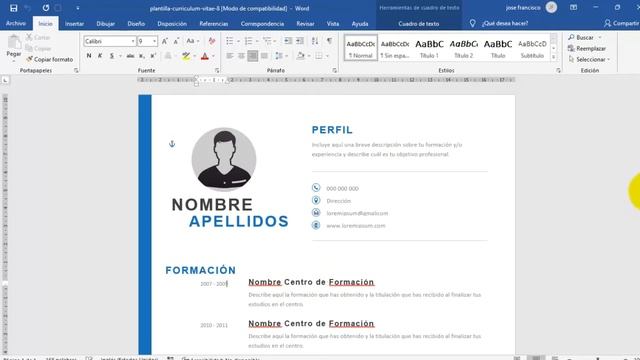The width and height of the screenshot is (640, 360).
Task: Click the multilevel list icon
Action: pyautogui.click(x=267, y=41)
